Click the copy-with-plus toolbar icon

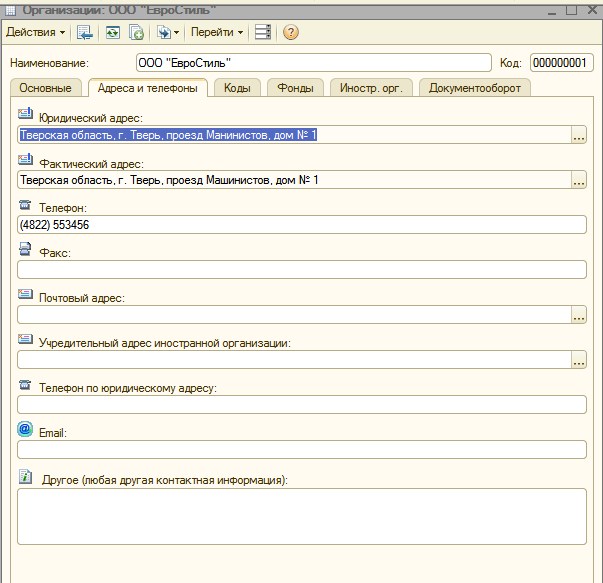136,32
